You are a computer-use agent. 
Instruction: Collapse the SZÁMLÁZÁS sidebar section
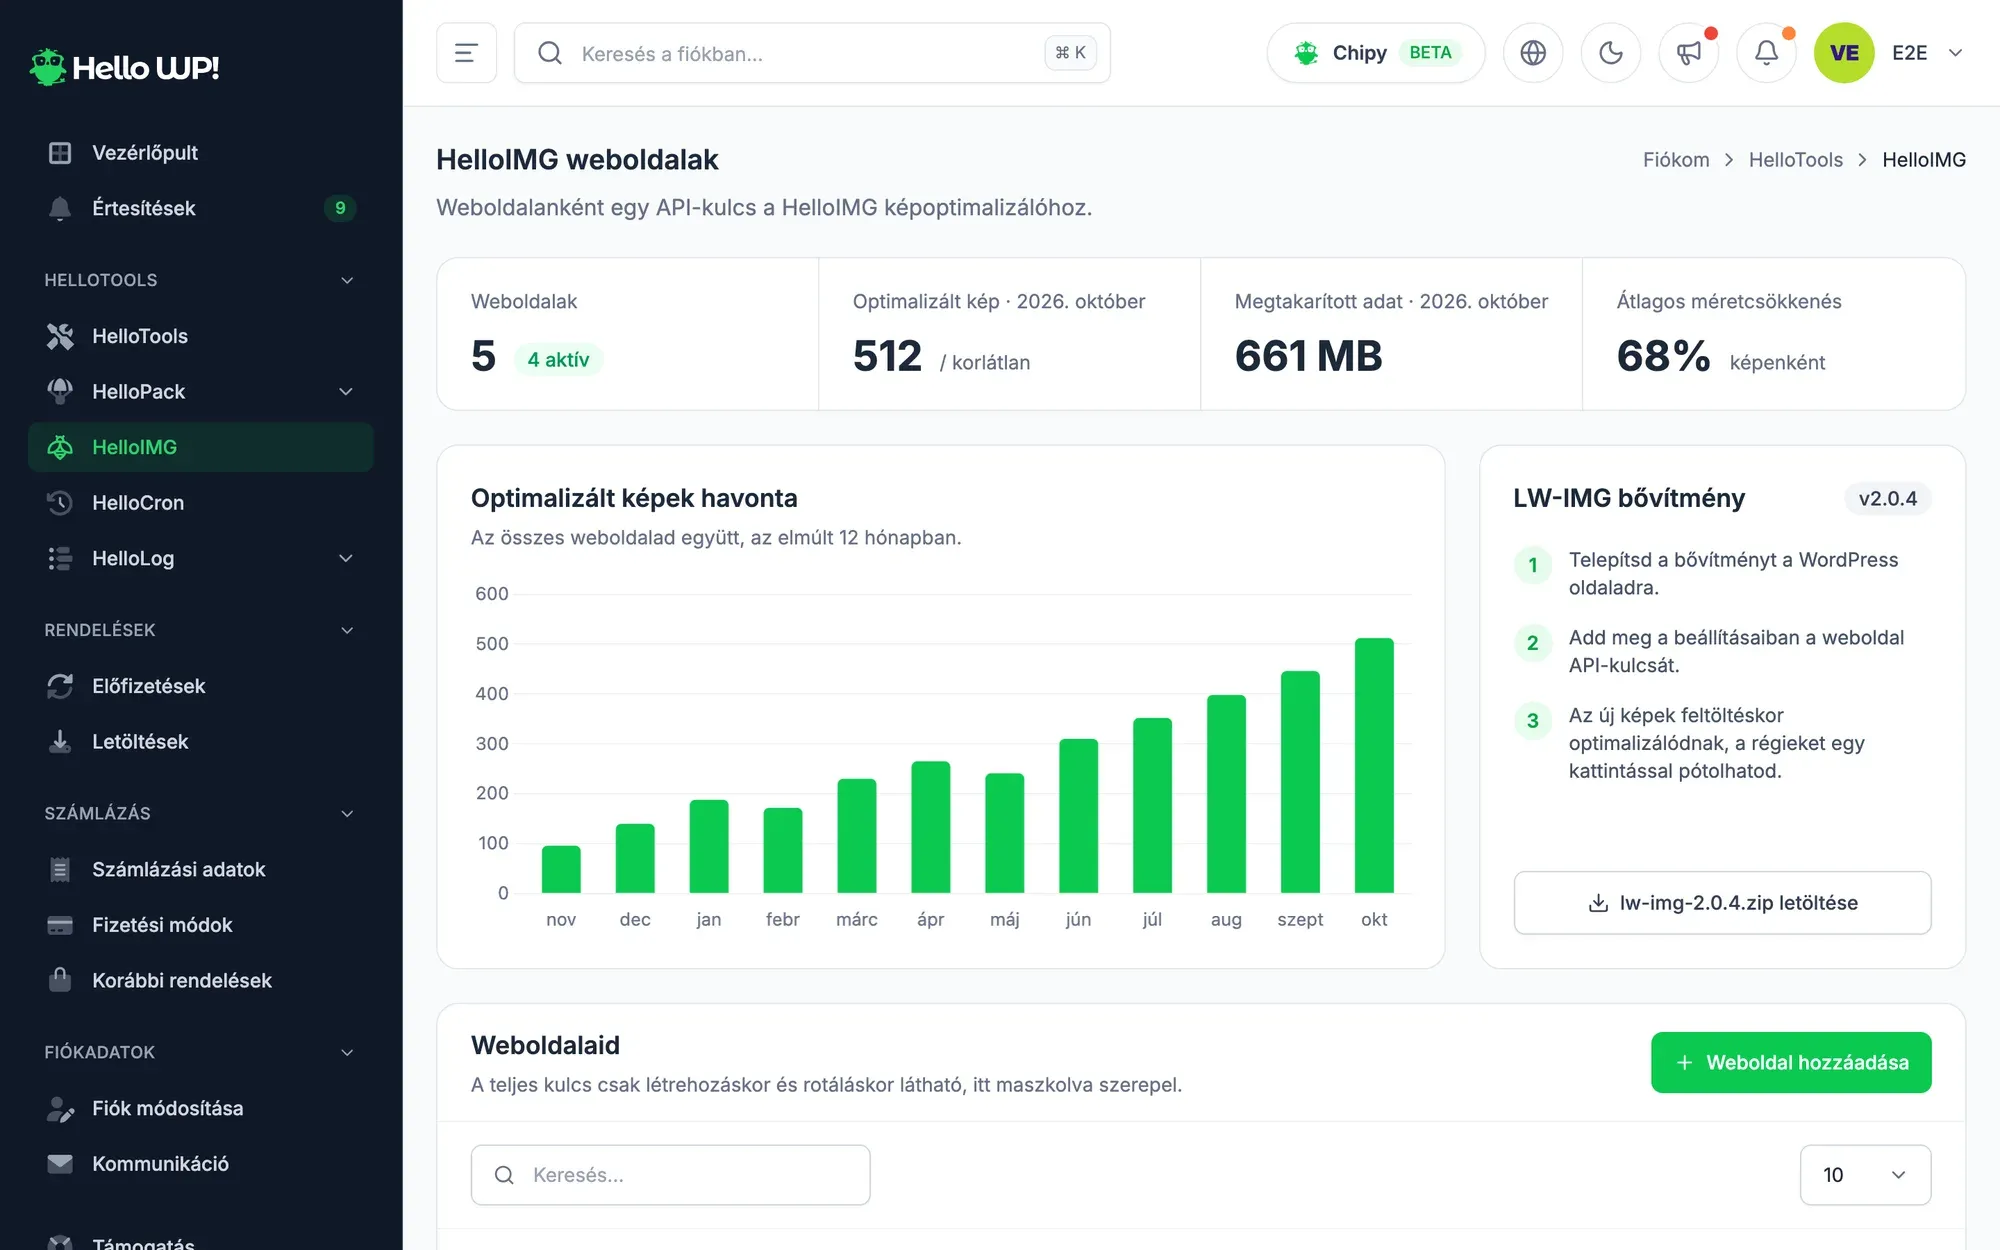200,813
